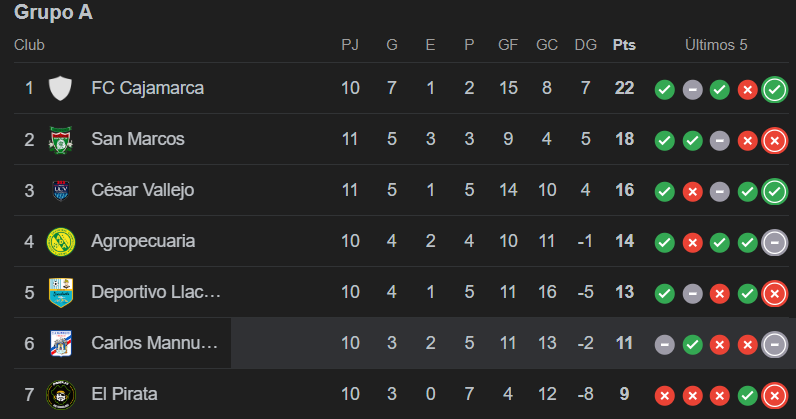796x419 pixels.
Task: Select the César Vallejo team name
Action: (x=142, y=190)
